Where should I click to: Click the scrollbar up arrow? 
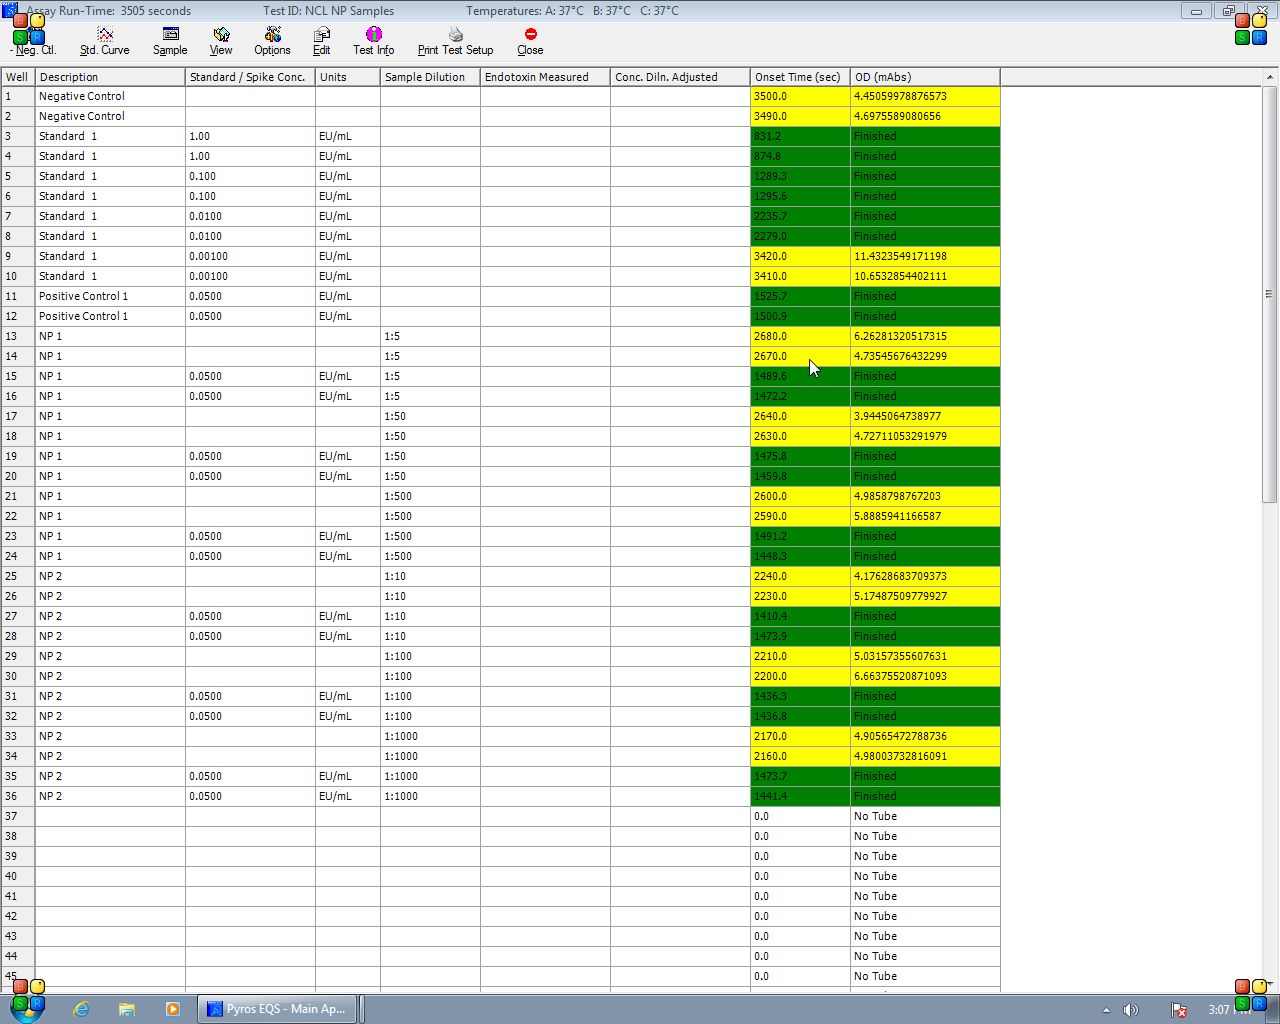click(x=1270, y=76)
